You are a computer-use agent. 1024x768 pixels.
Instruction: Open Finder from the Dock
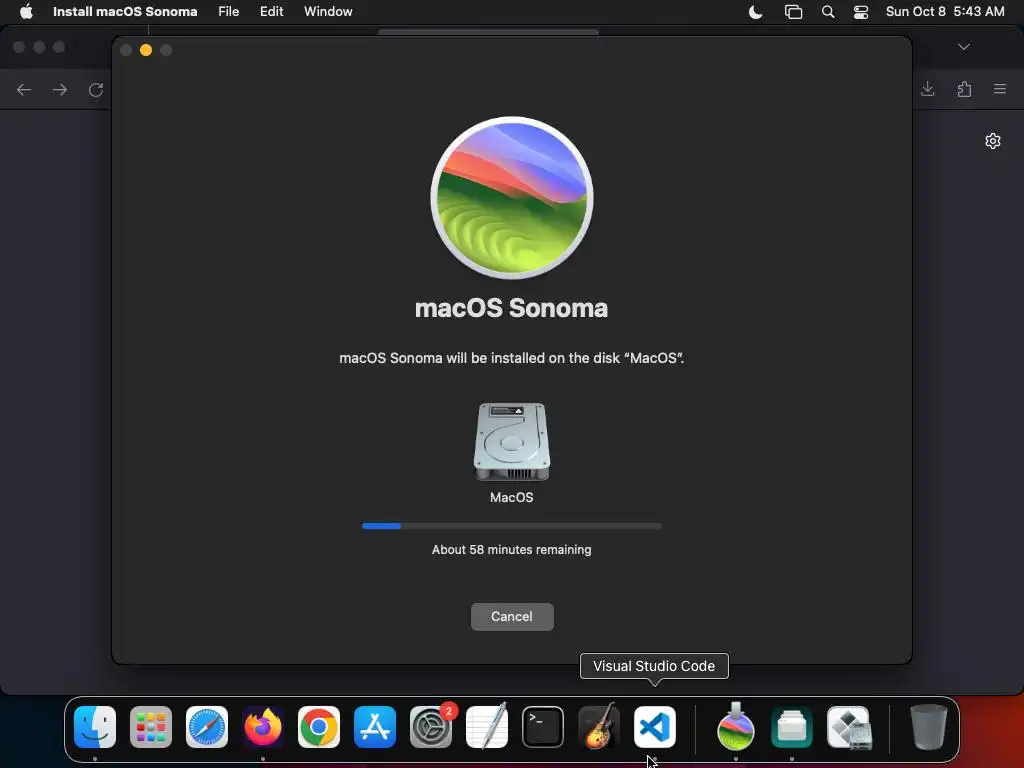(95, 726)
